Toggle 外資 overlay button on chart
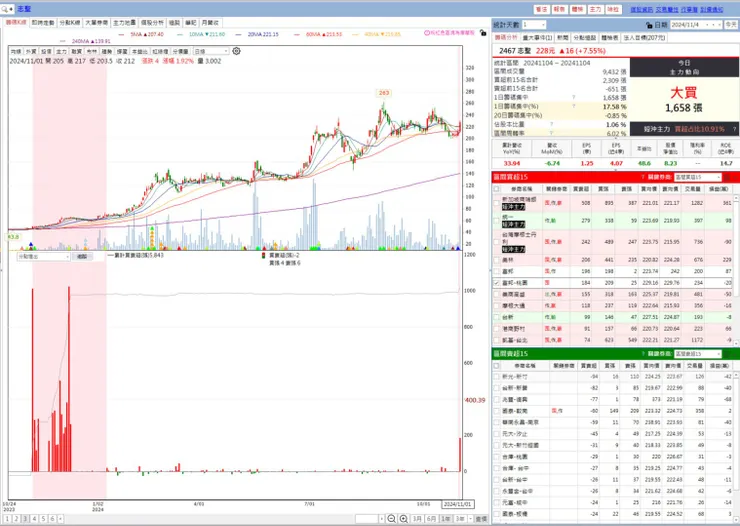 click(31, 51)
